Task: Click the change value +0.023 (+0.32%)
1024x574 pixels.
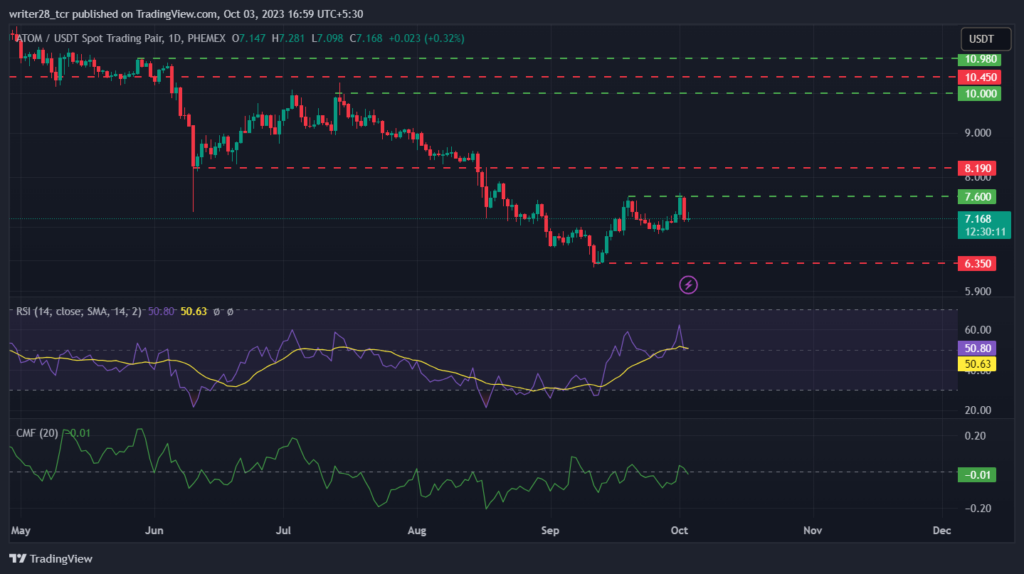Action: [426, 39]
